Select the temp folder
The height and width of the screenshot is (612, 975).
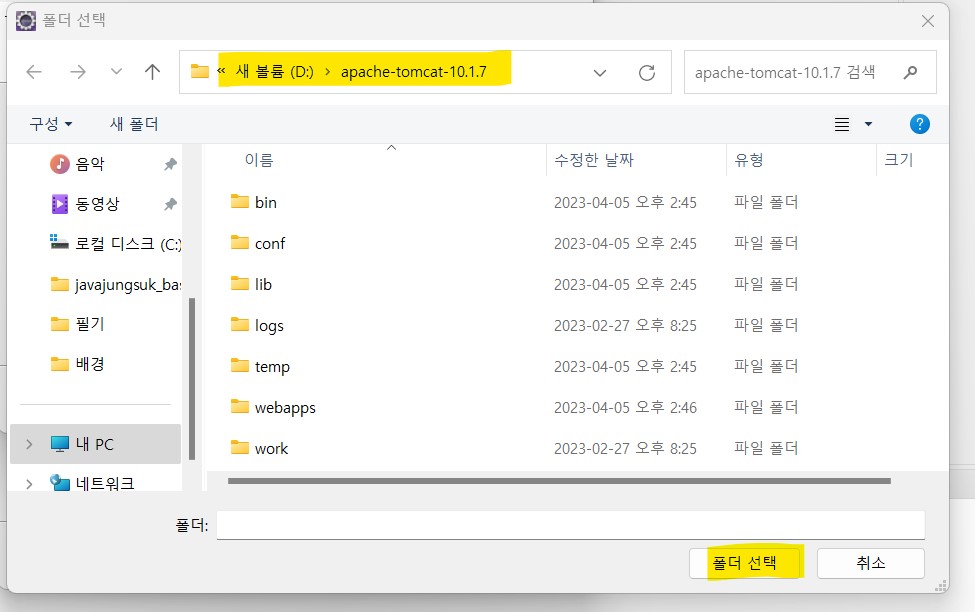pyautogui.click(x=272, y=366)
